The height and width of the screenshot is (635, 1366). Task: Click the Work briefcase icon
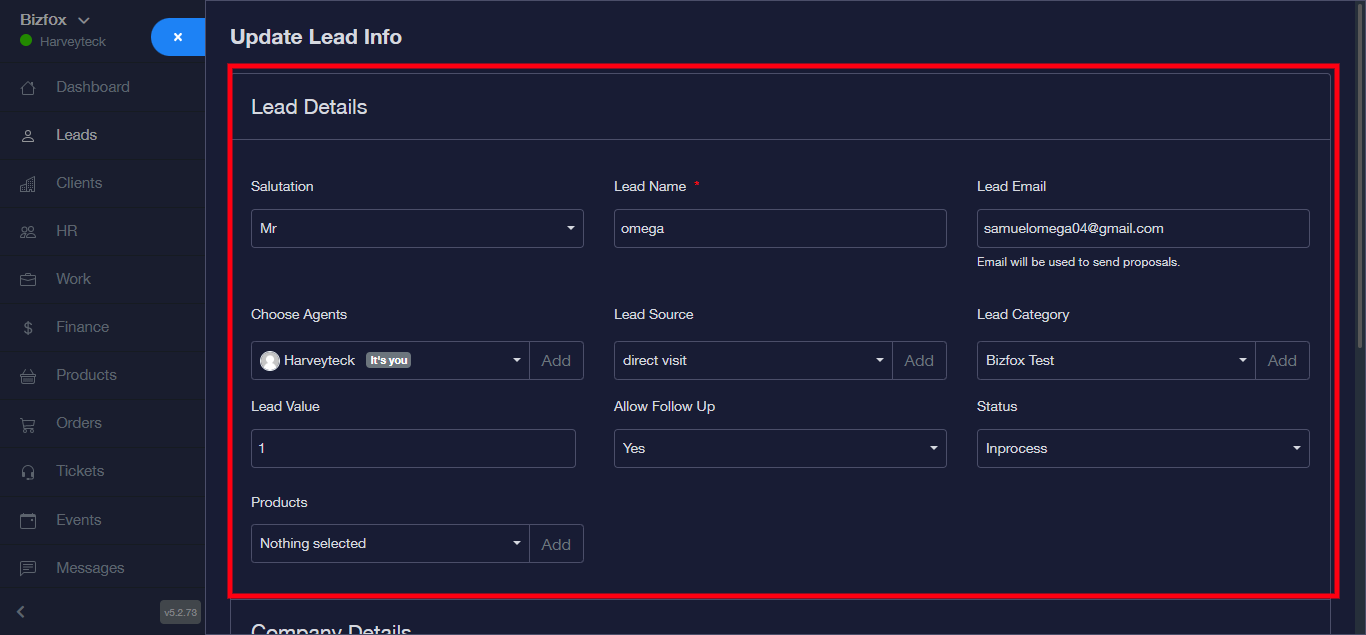[28, 280]
